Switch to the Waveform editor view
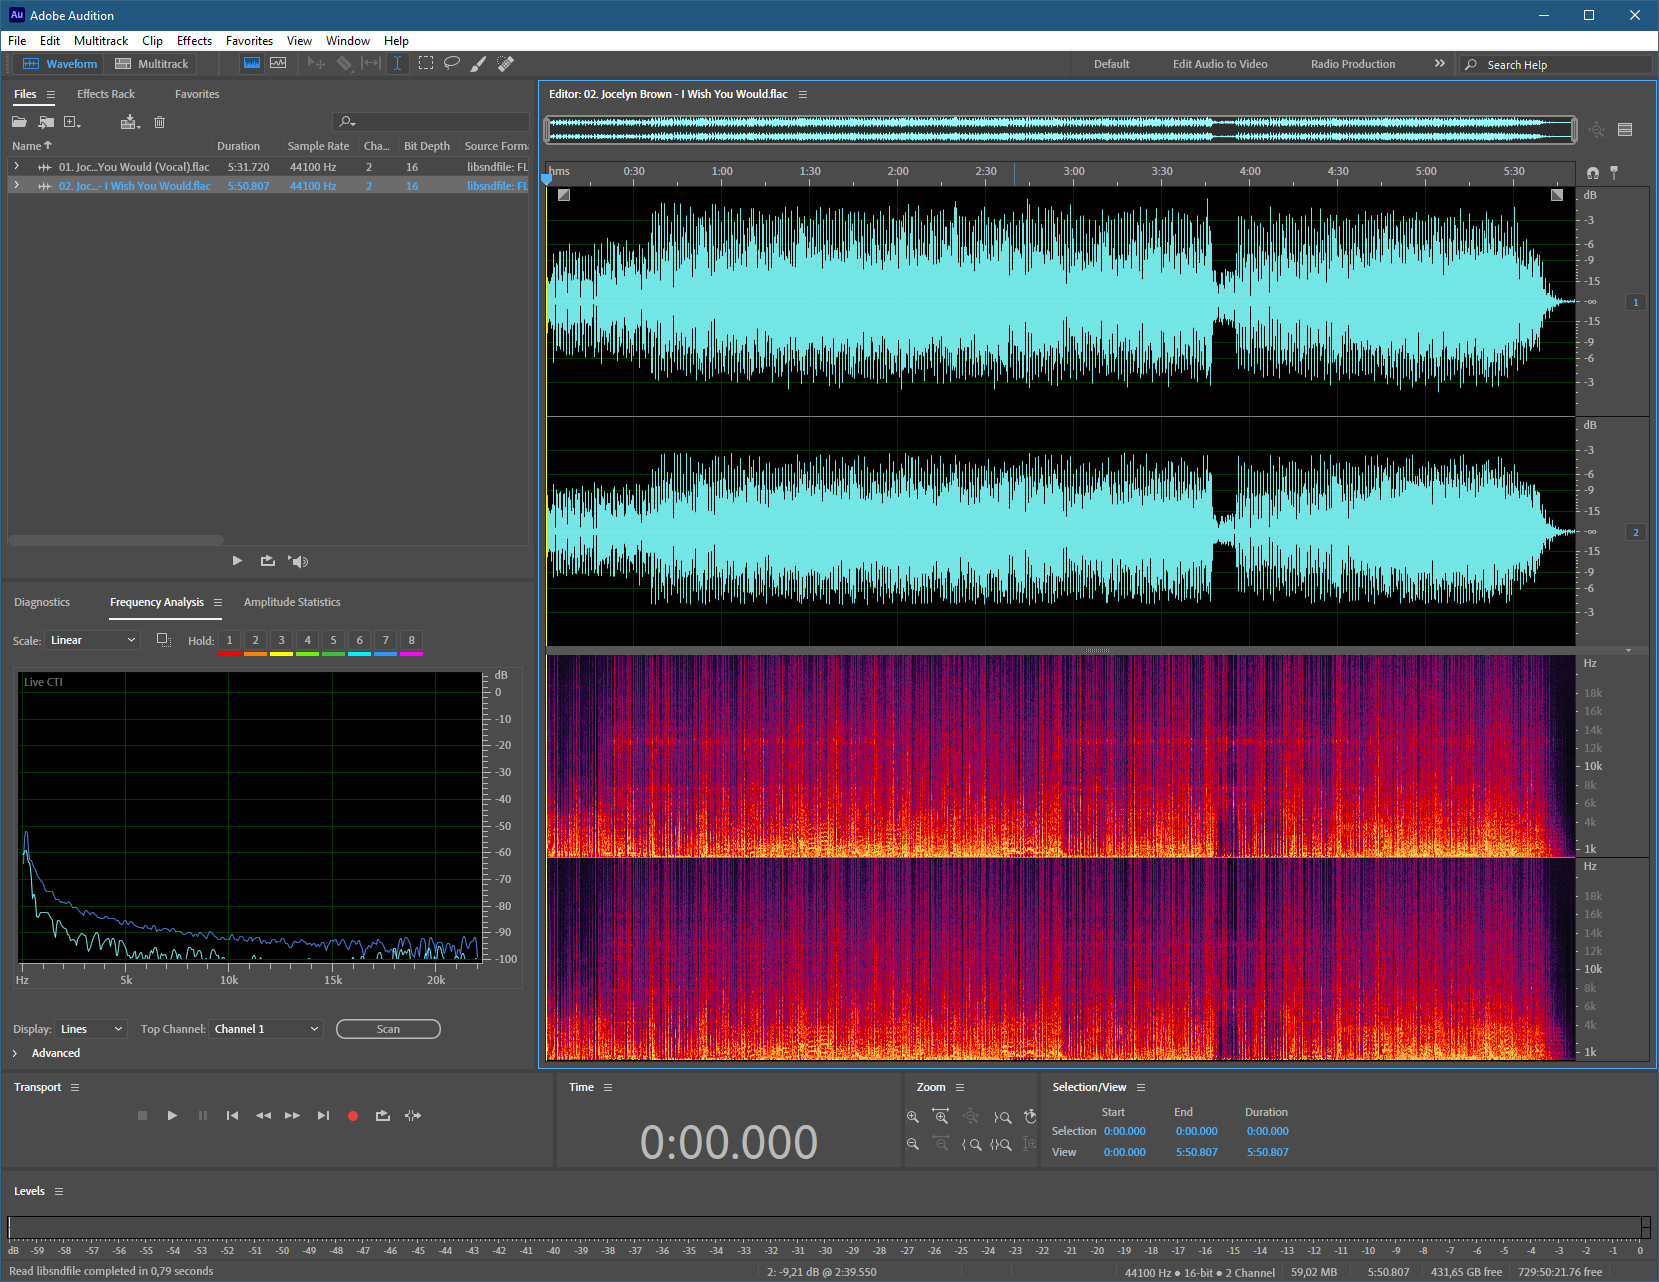The width and height of the screenshot is (1659, 1282). (x=60, y=64)
